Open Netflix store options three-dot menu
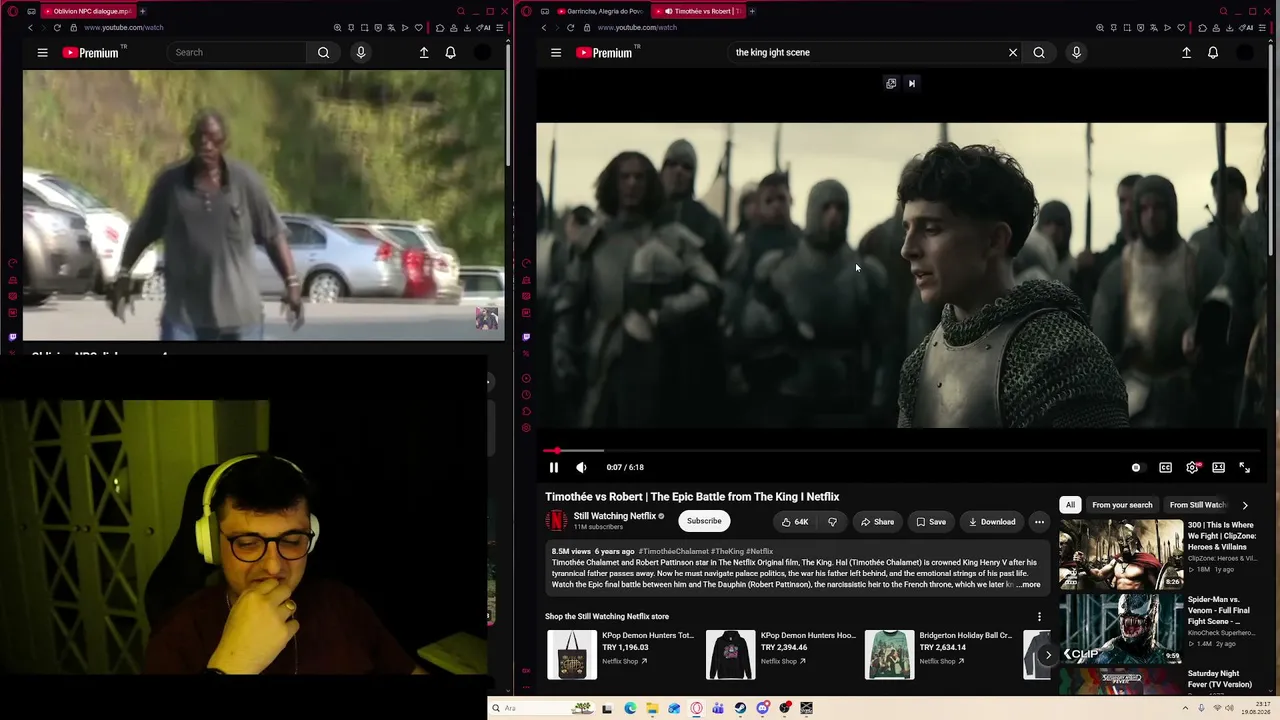Viewport: 1280px width, 720px height. point(1039,616)
